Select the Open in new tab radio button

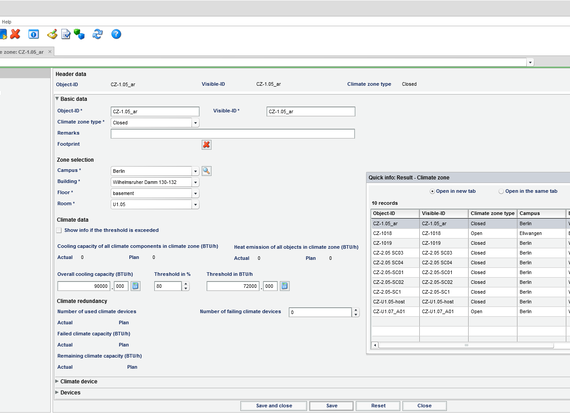tap(432, 191)
